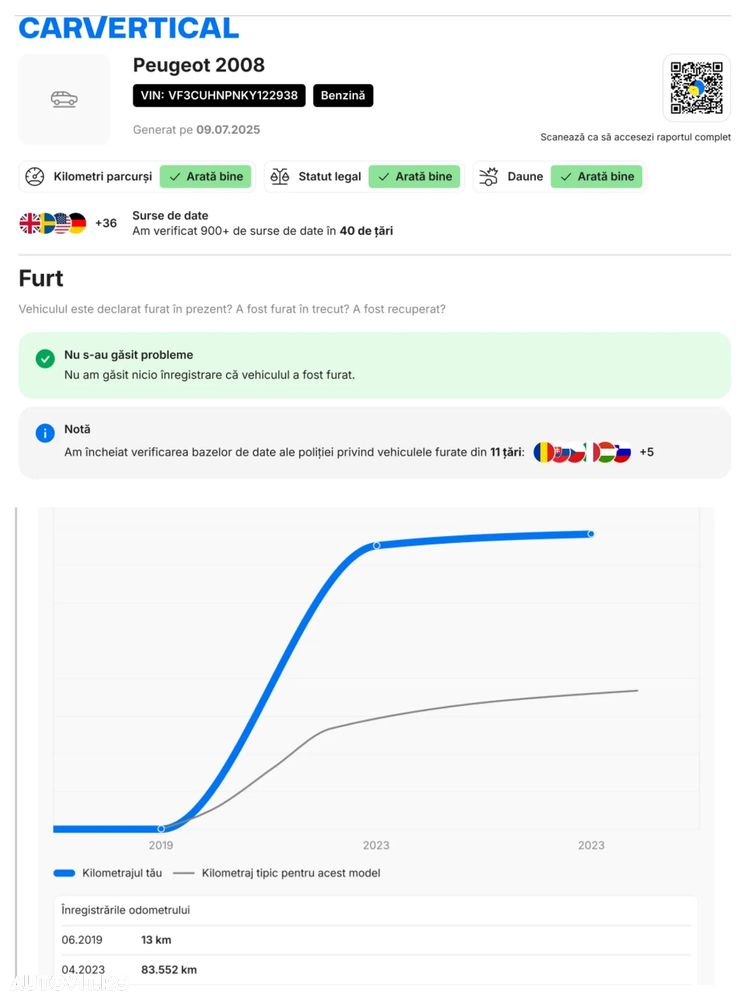Toggle Kilometraj tipic pentru acest model legend

pos(277,873)
